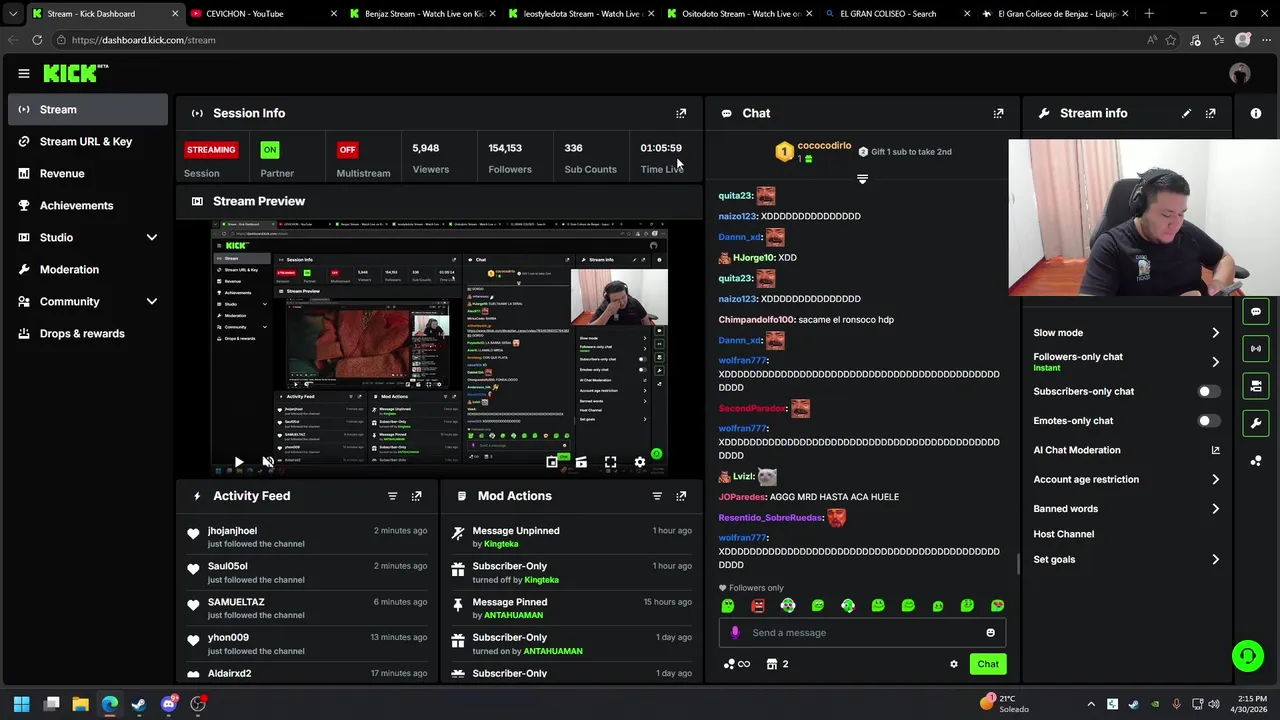Viewport: 1280px width, 720px height.
Task: Open the green support chat bubble
Action: point(1247,656)
